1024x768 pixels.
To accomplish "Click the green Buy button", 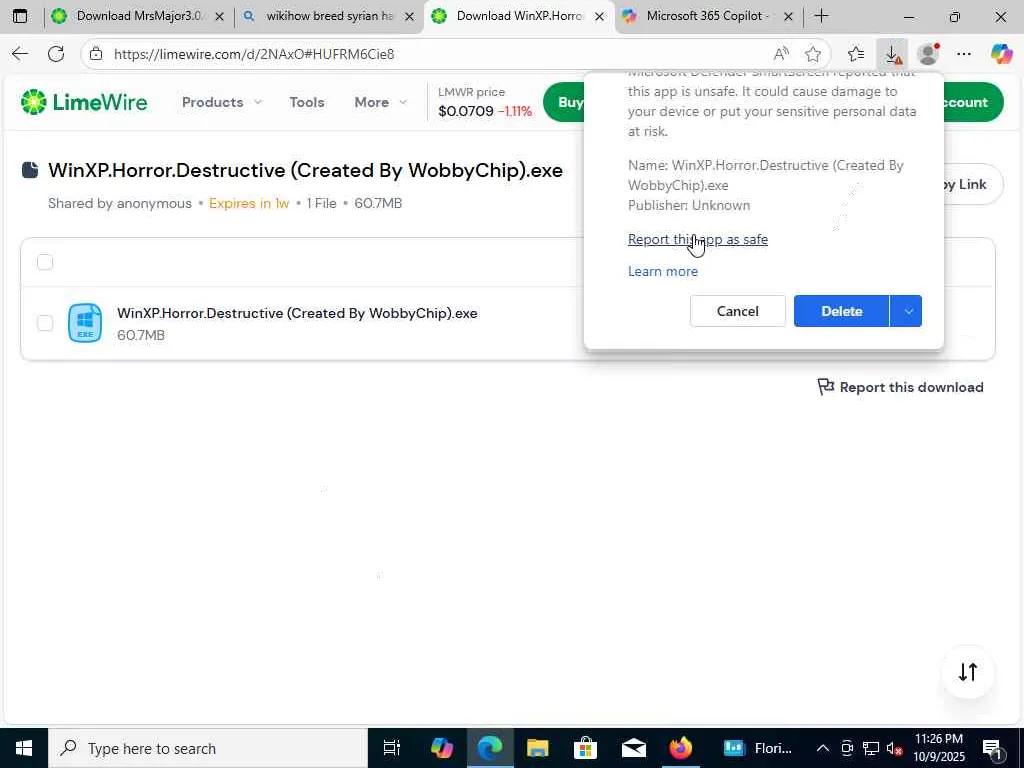I will pyautogui.click(x=564, y=102).
